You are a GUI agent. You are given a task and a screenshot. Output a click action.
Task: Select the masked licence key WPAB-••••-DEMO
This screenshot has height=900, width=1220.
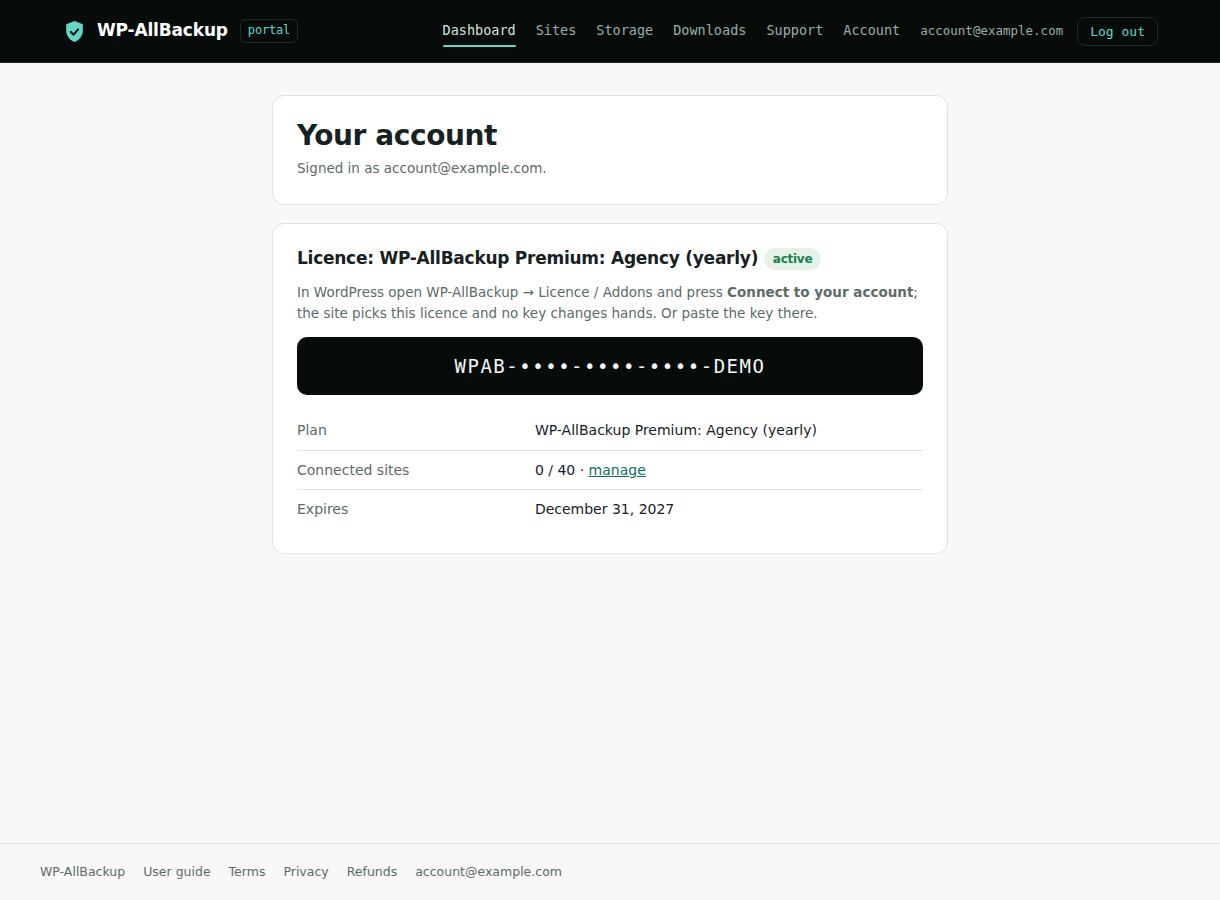click(610, 366)
